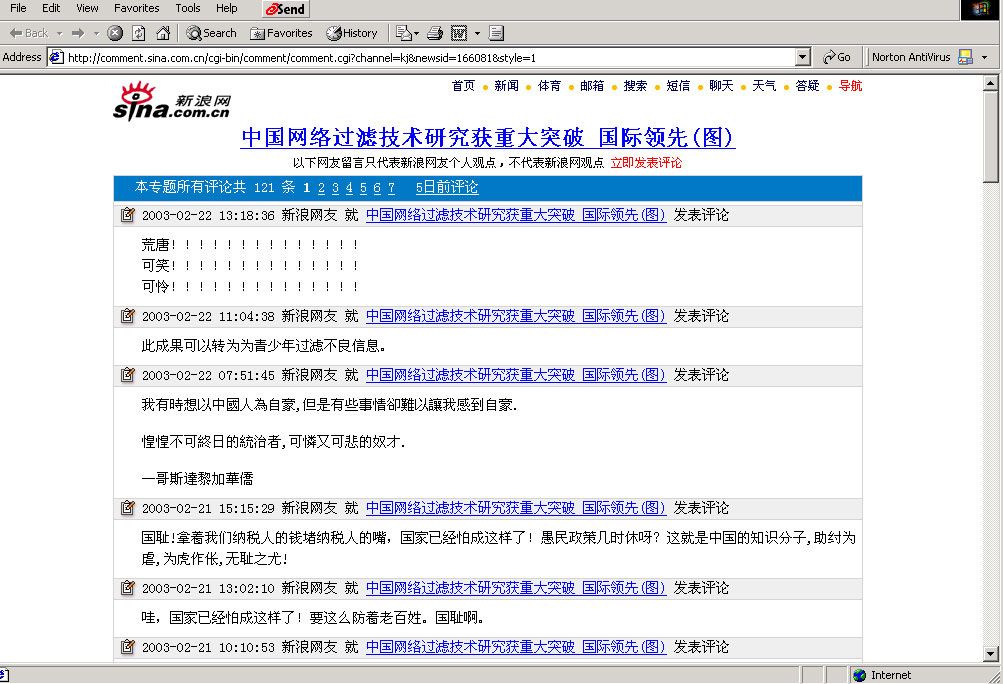The height and width of the screenshot is (684, 1003).
Task: Open the Back button history dropdown arrow
Action: point(58,33)
